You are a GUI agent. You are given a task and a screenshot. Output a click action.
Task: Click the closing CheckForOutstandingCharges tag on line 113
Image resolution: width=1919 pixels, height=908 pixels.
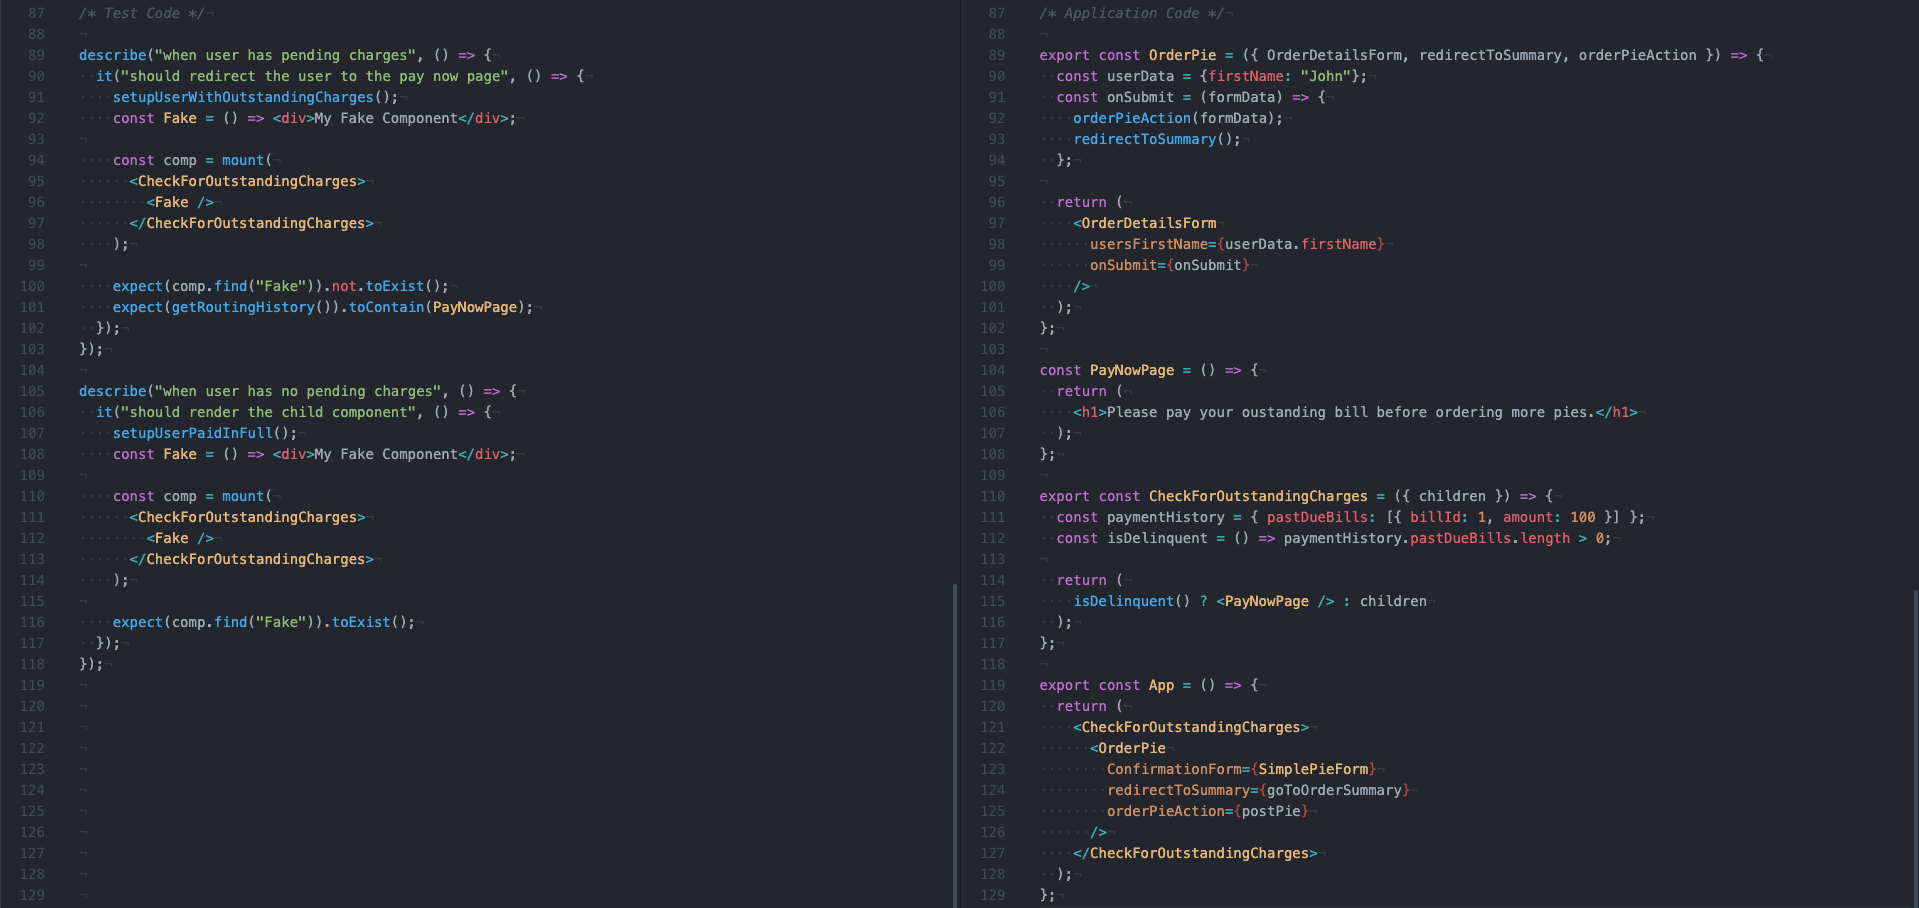pos(252,559)
